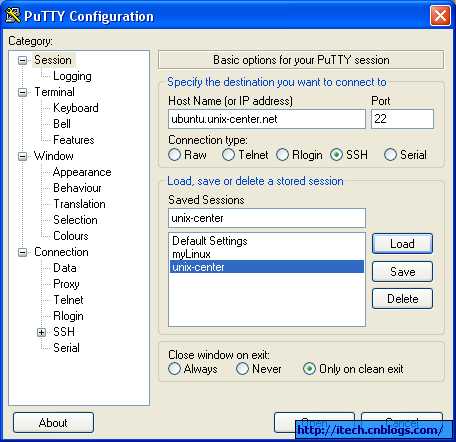Open the Selection category
The width and height of the screenshot is (456, 442).
click(75, 220)
